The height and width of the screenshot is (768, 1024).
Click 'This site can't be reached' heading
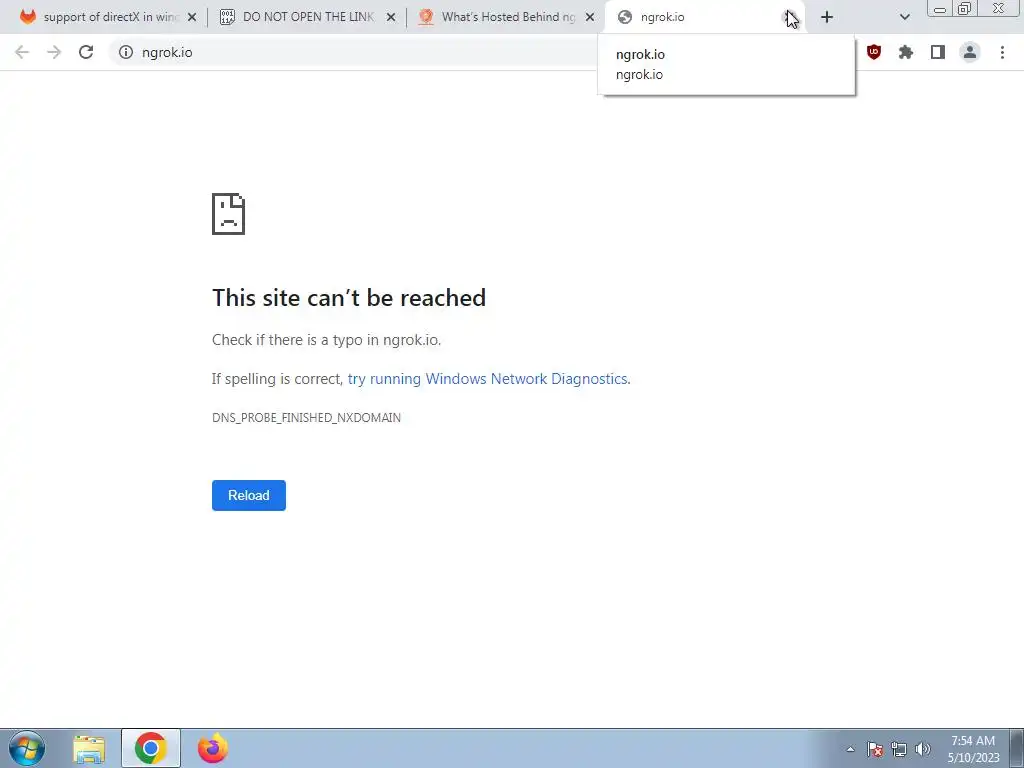pos(349,298)
